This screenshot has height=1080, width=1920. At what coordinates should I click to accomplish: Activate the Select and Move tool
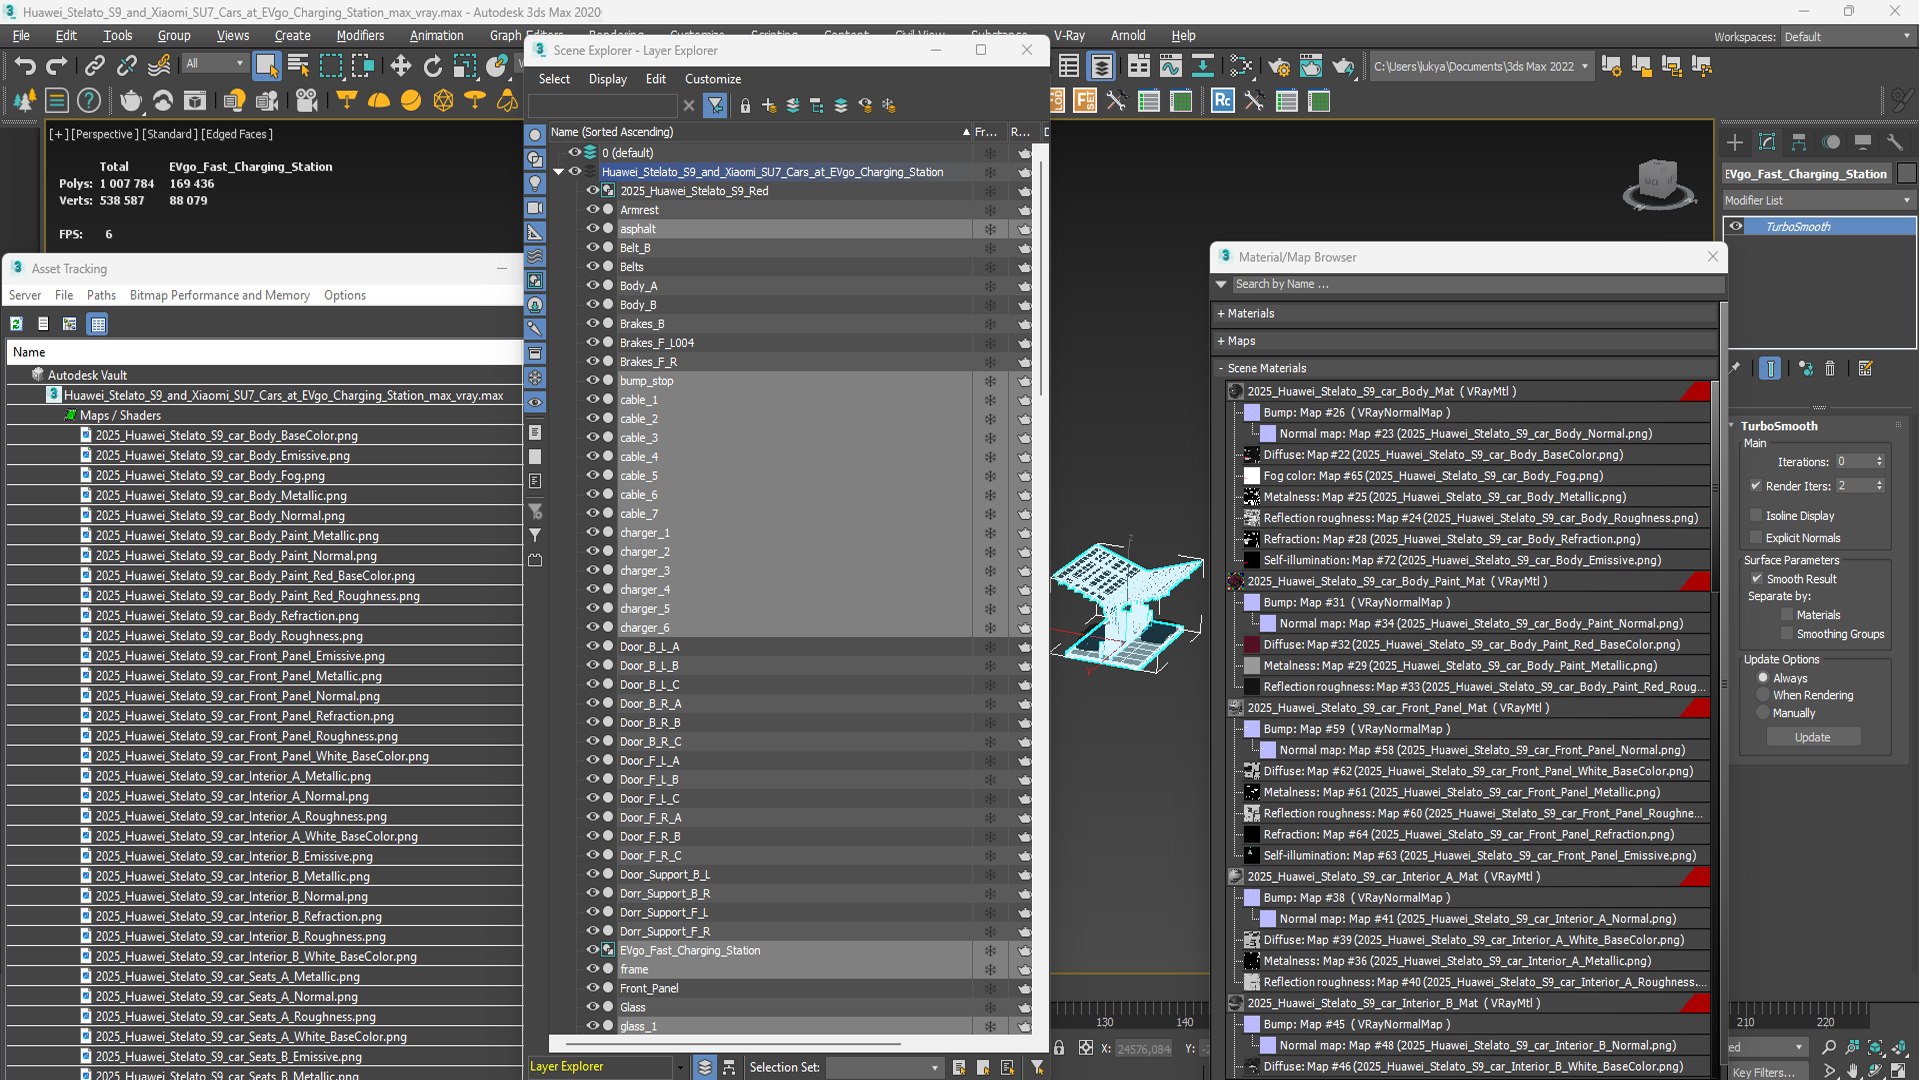tap(400, 66)
